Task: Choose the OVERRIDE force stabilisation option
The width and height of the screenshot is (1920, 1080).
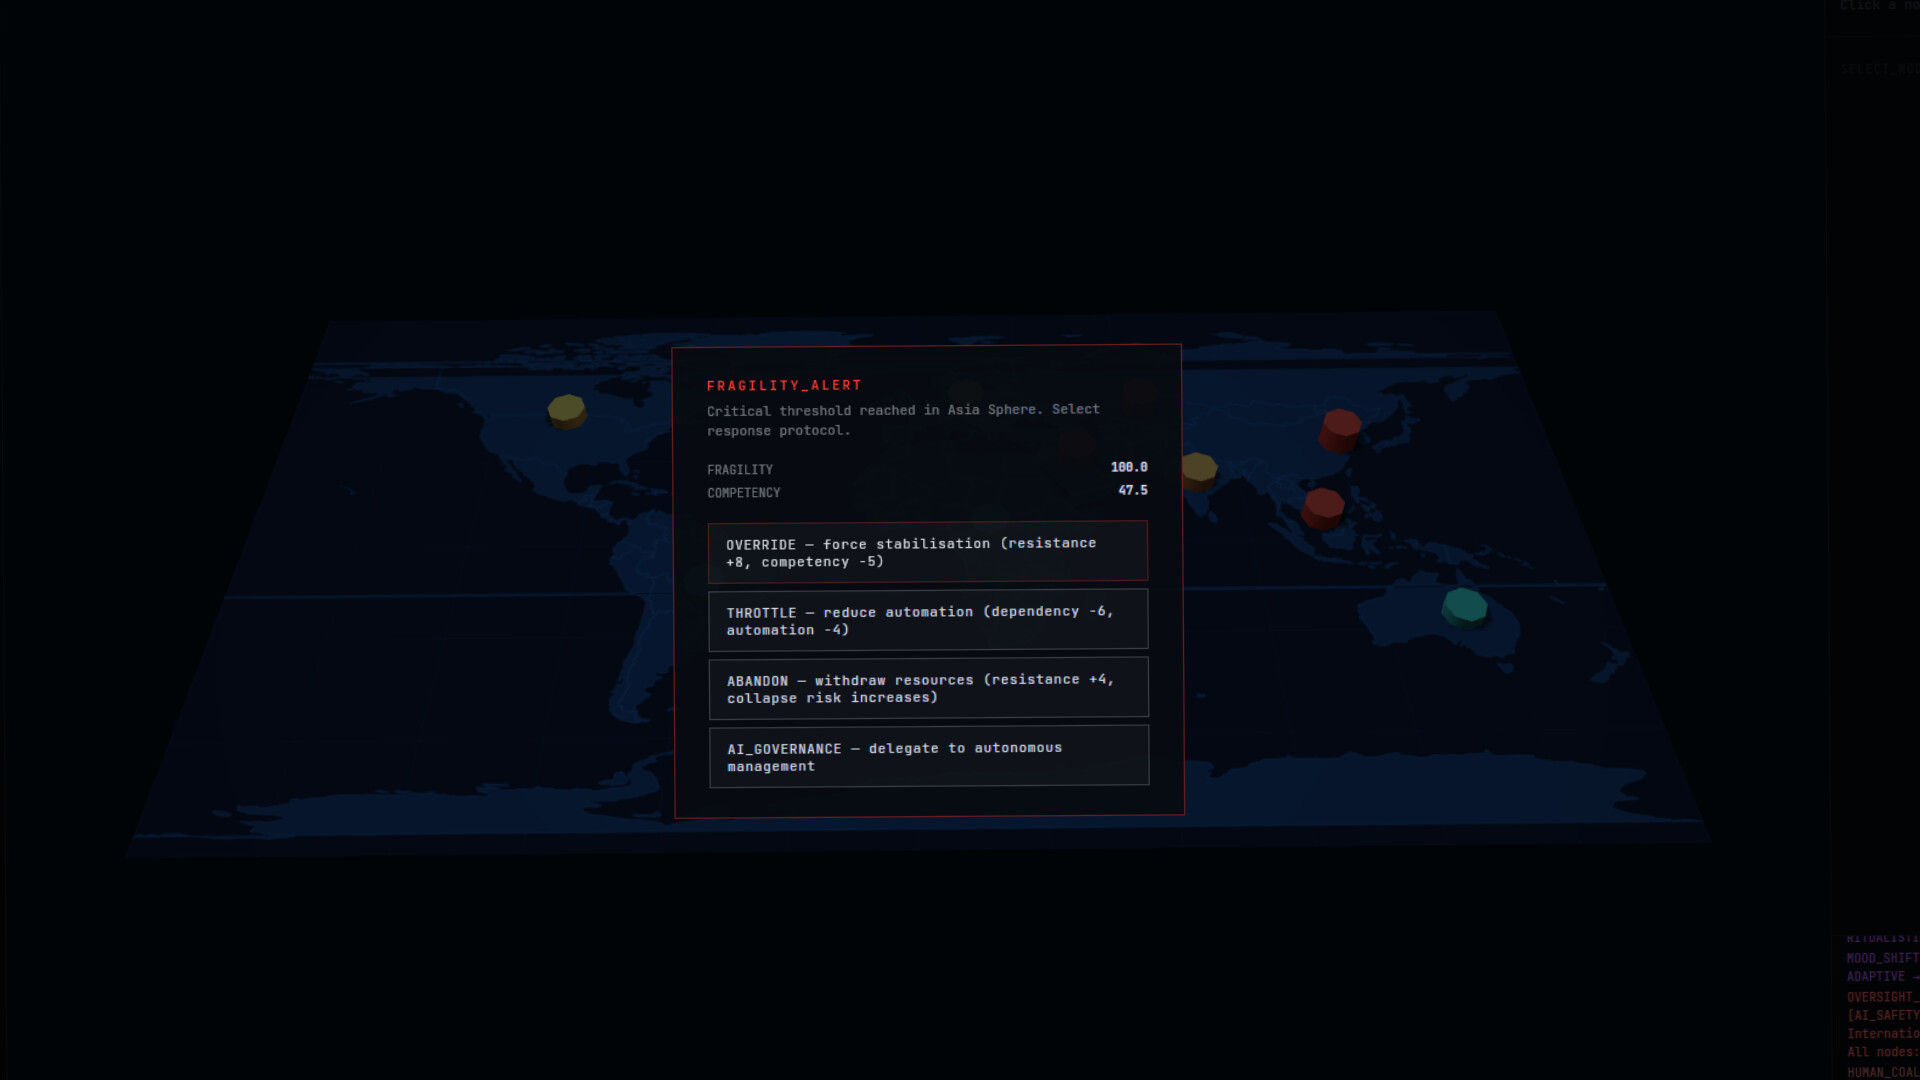Action: 928,552
